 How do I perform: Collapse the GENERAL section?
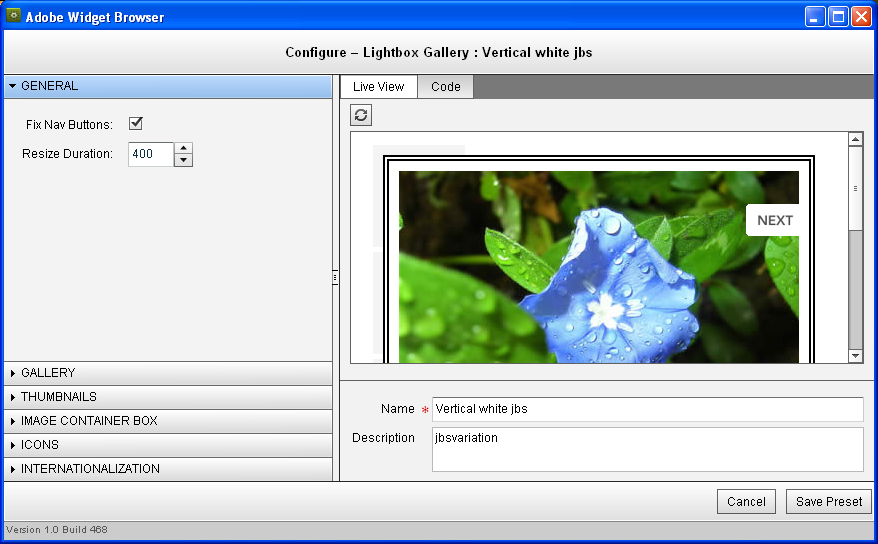(x=49, y=86)
